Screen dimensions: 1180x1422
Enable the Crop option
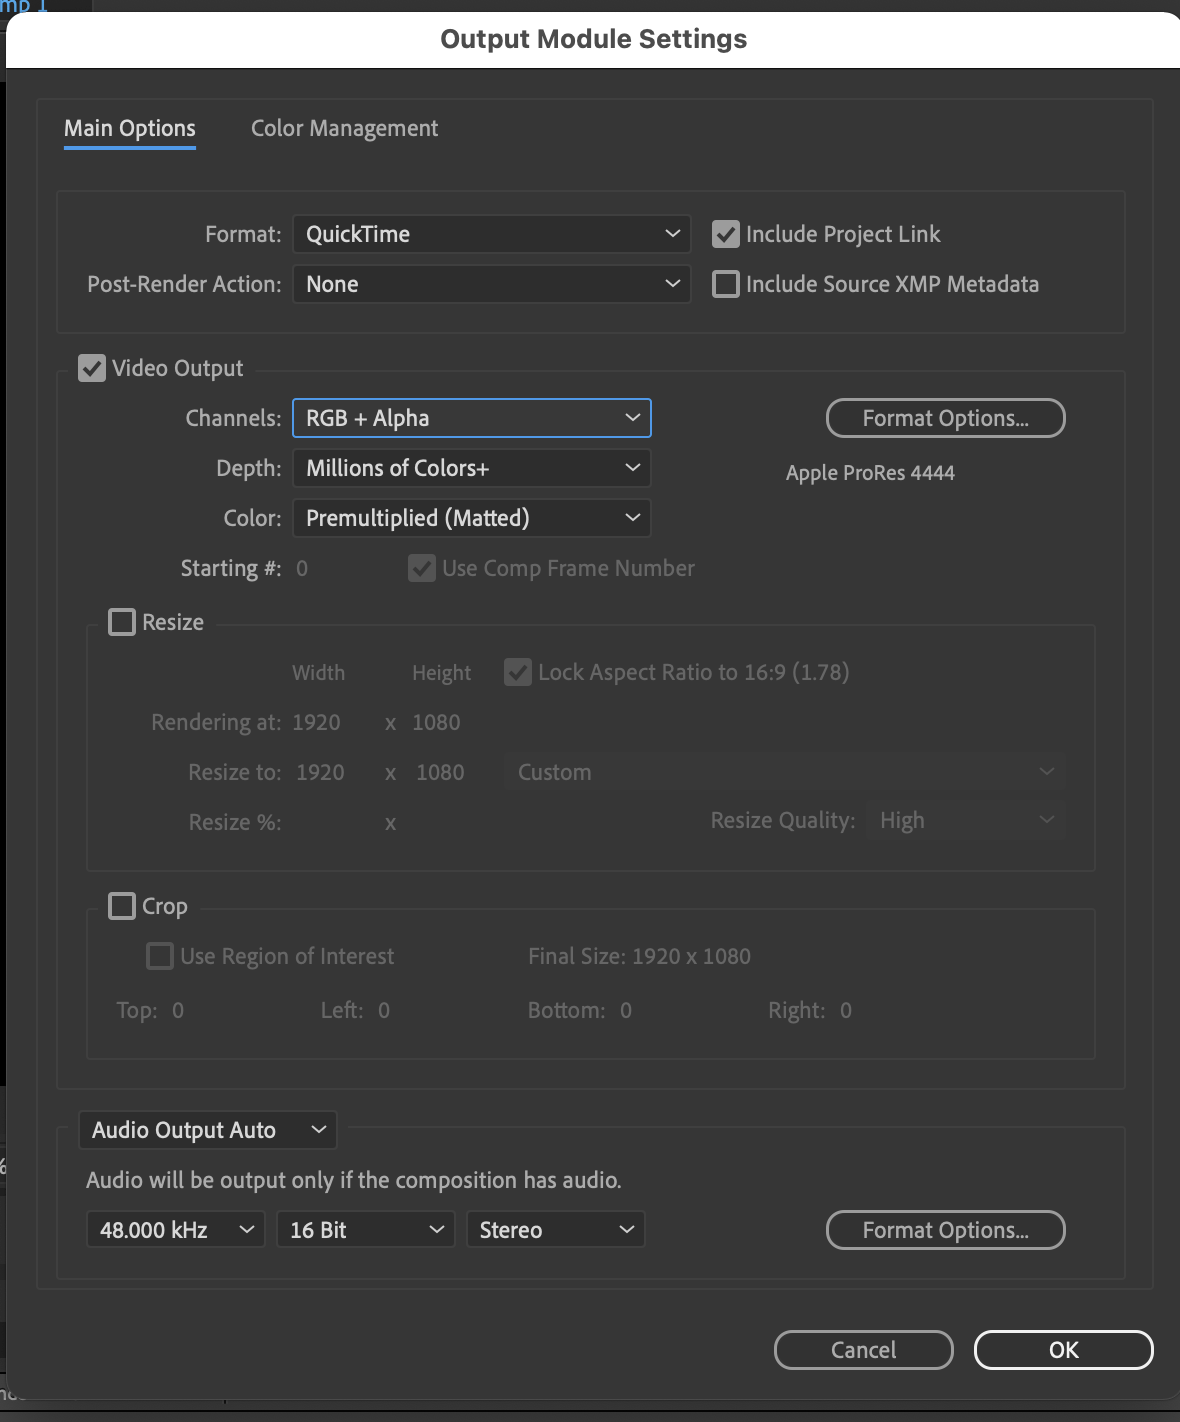pos(121,905)
